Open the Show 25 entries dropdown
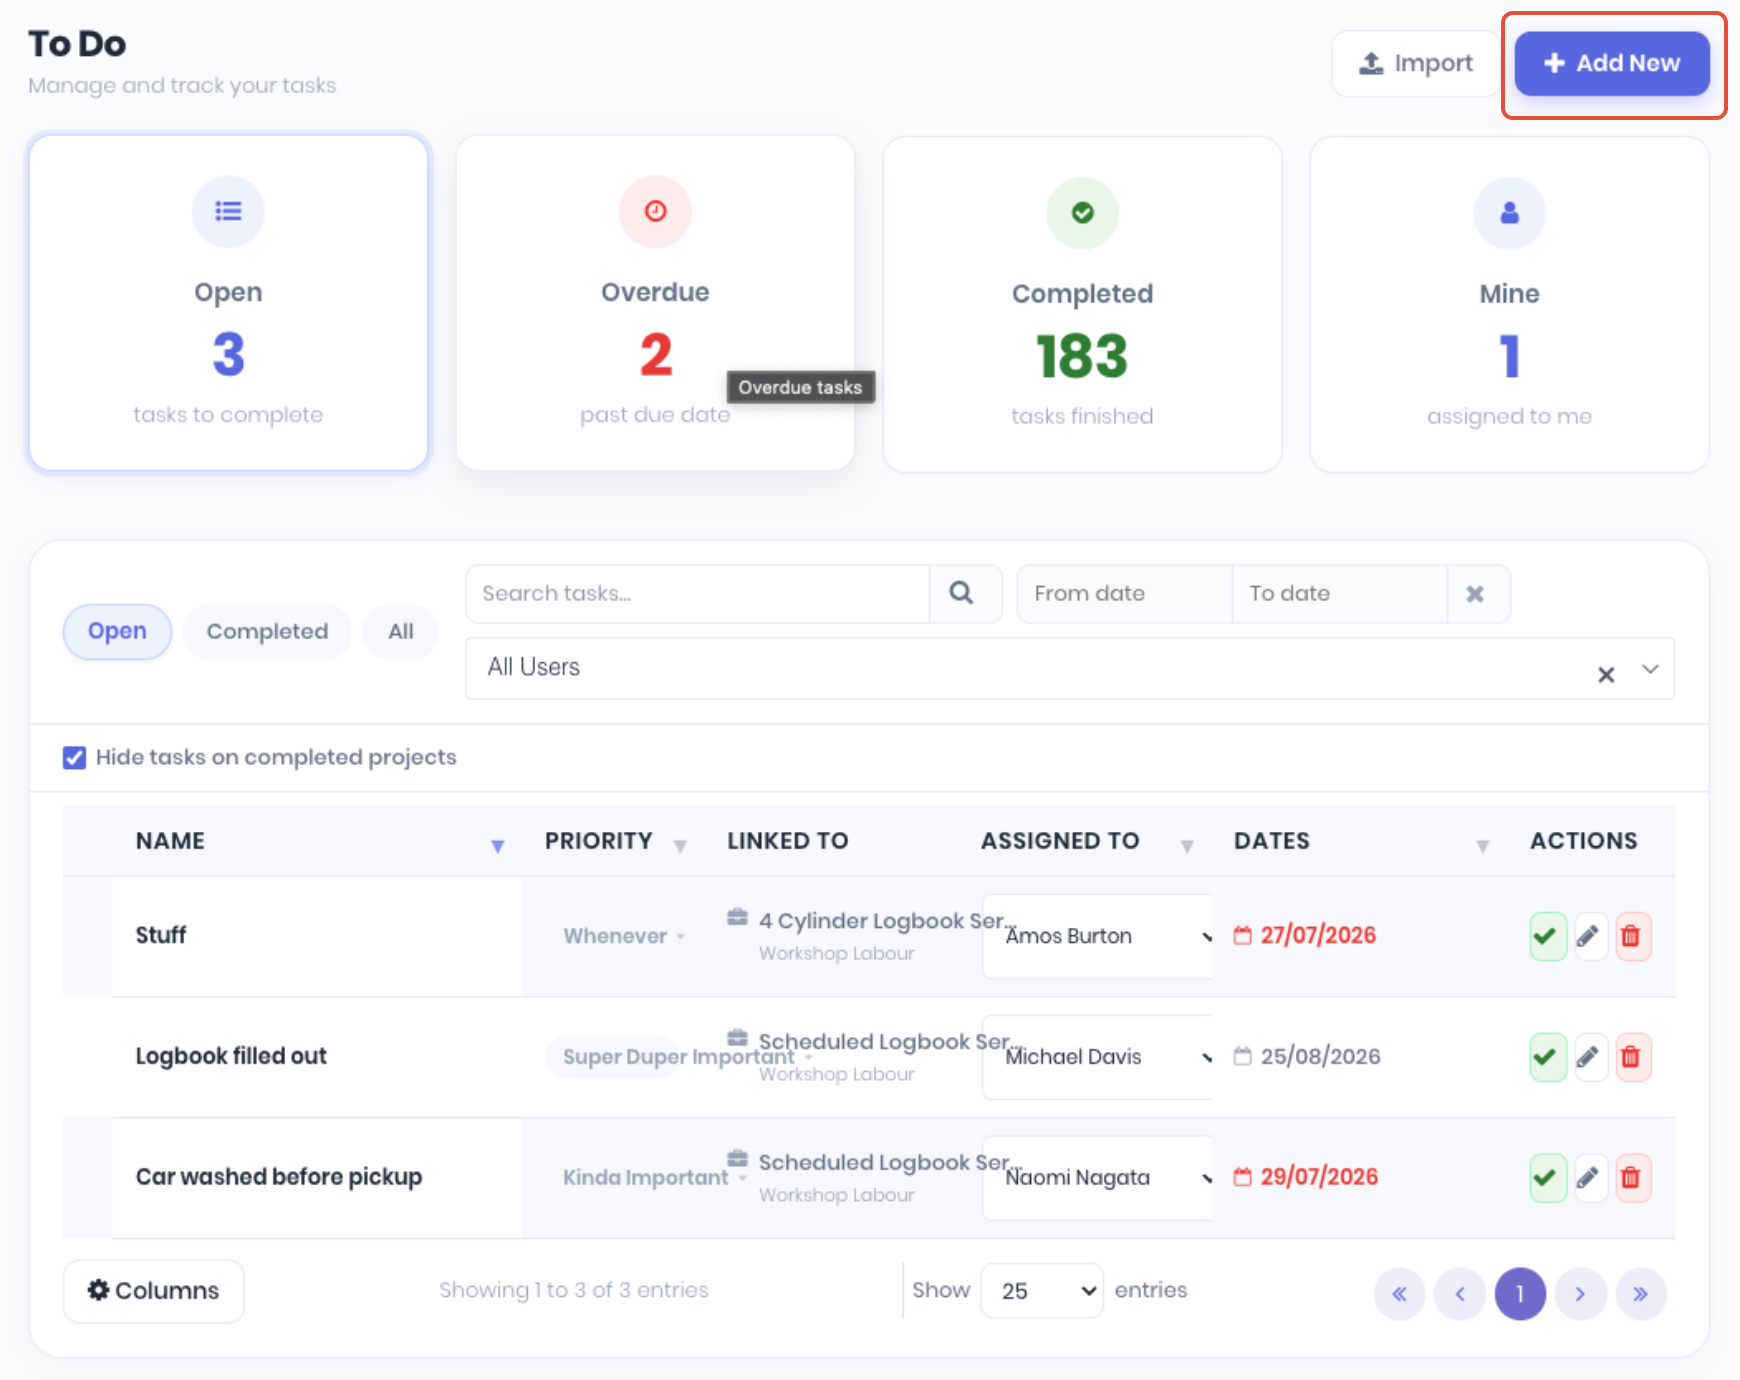Image resolution: width=1740 pixels, height=1380 pixels. (x=1042, y=1291)
